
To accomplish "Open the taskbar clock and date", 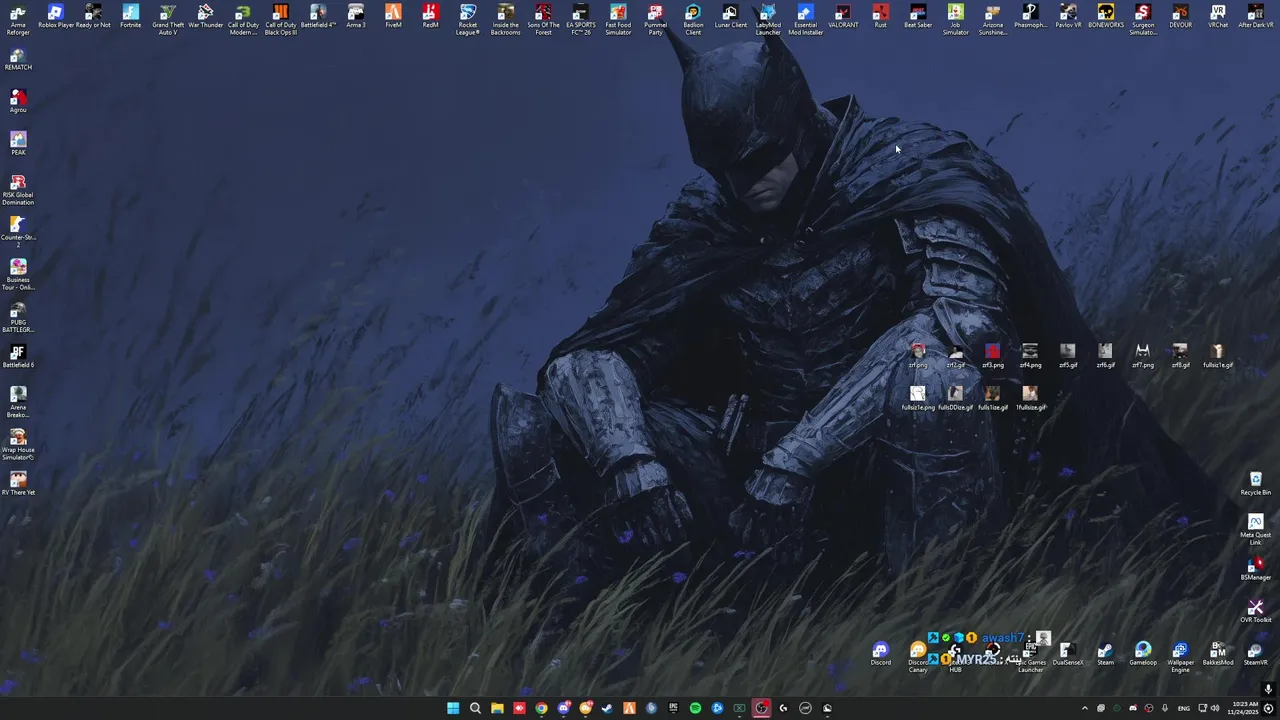I will (1246, 708).
